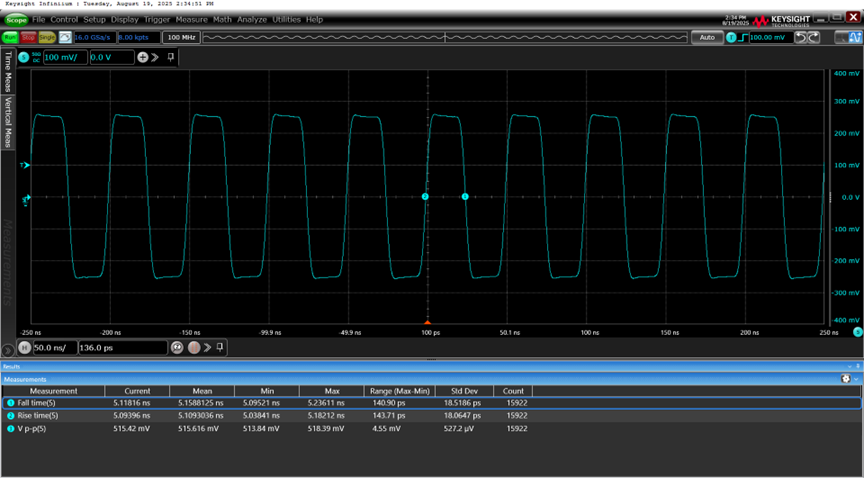Click the Results panel title bar

pos(432,366)
